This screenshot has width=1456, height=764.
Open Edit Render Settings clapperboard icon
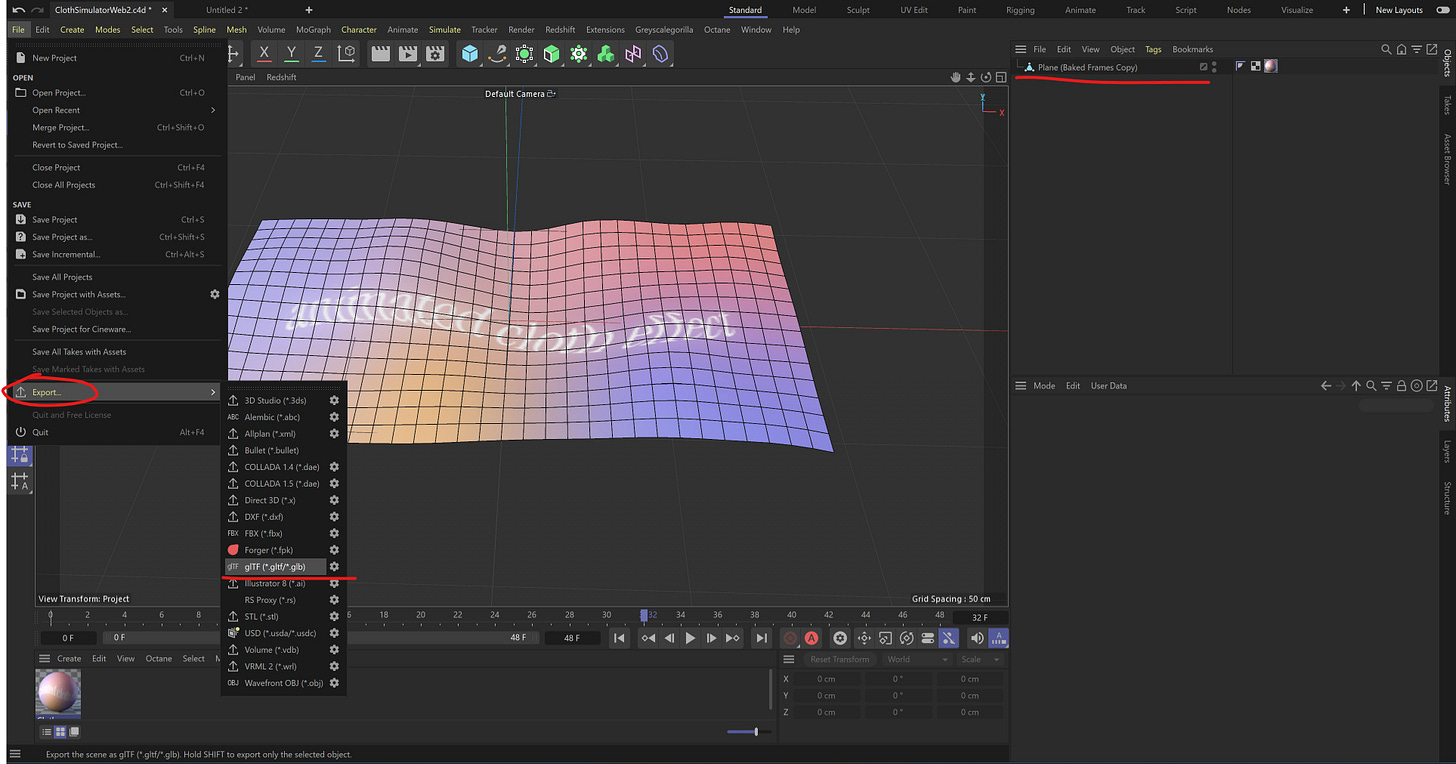point(435,54)
